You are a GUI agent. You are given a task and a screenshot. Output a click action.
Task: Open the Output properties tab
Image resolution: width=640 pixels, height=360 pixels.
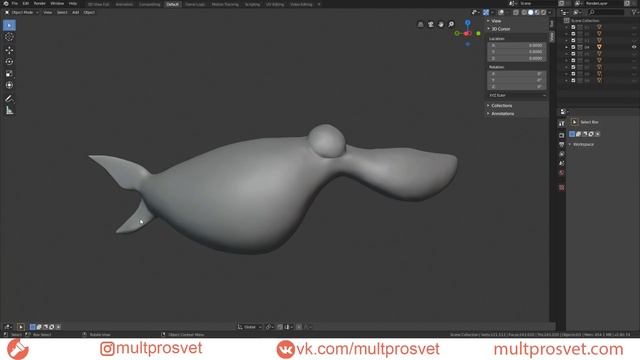562,144
